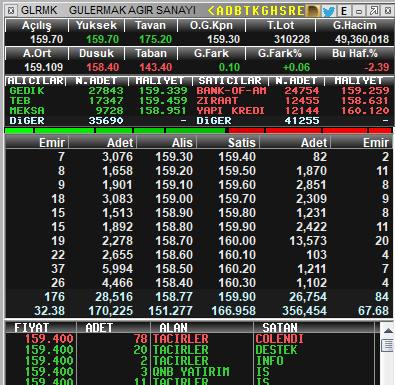This screenshot has height=385, width=395.
Task: Click the trade list scrollbar thumb
Action: coord(388,345)
